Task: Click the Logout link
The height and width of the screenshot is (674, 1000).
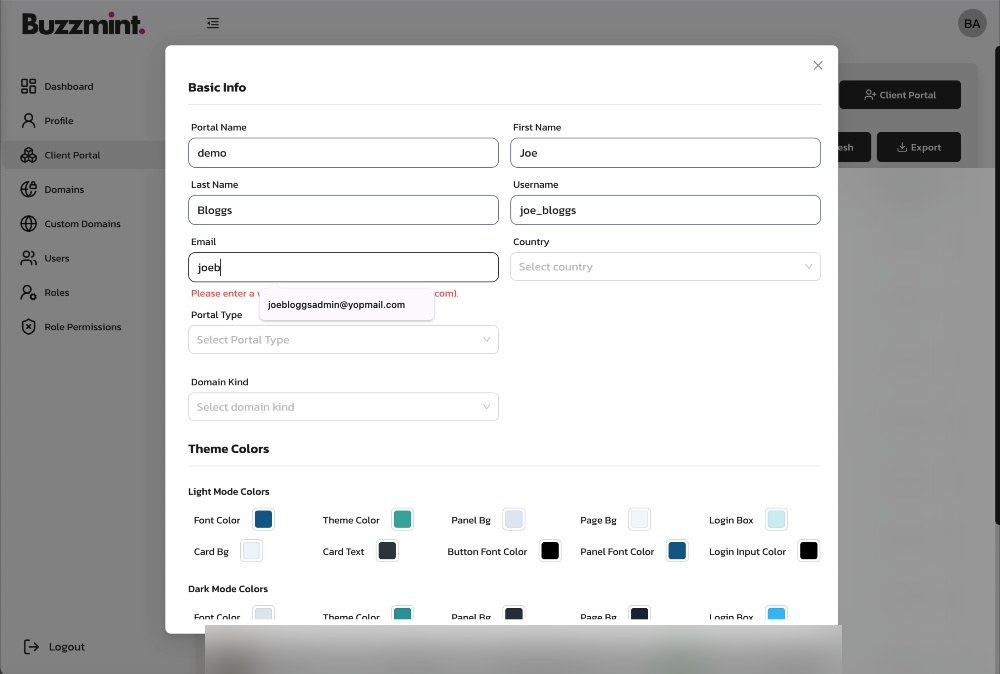Action: [x=54, y=647]
